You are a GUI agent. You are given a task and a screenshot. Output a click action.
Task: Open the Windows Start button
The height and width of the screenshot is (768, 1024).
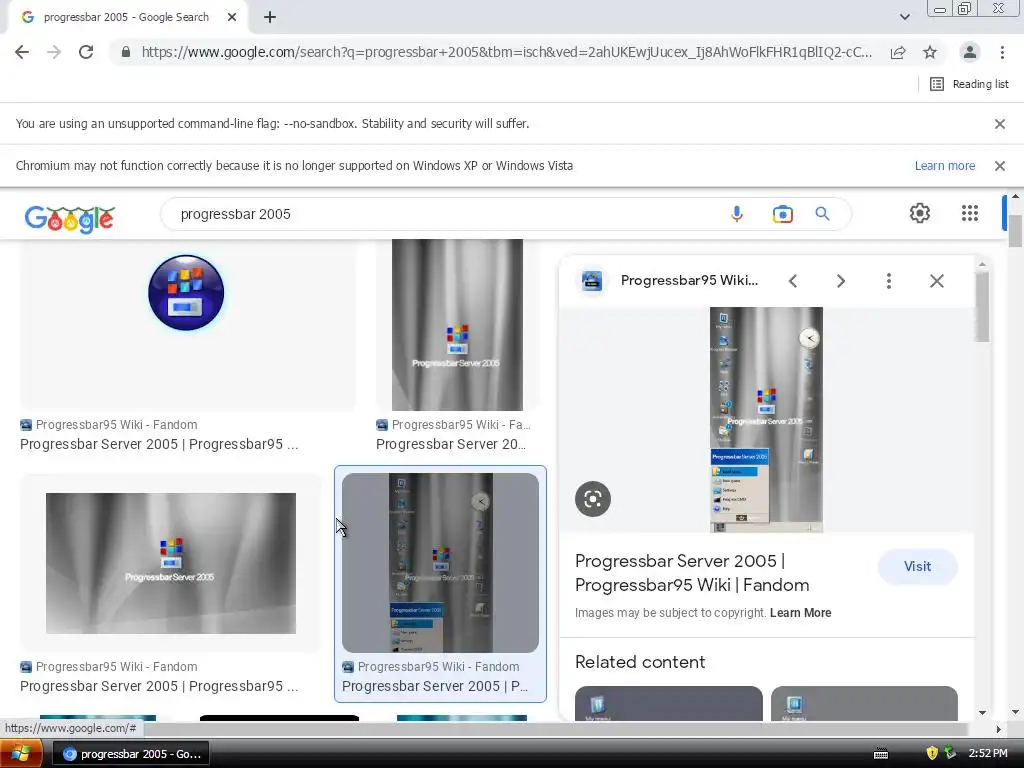click(x=21, y=754)
